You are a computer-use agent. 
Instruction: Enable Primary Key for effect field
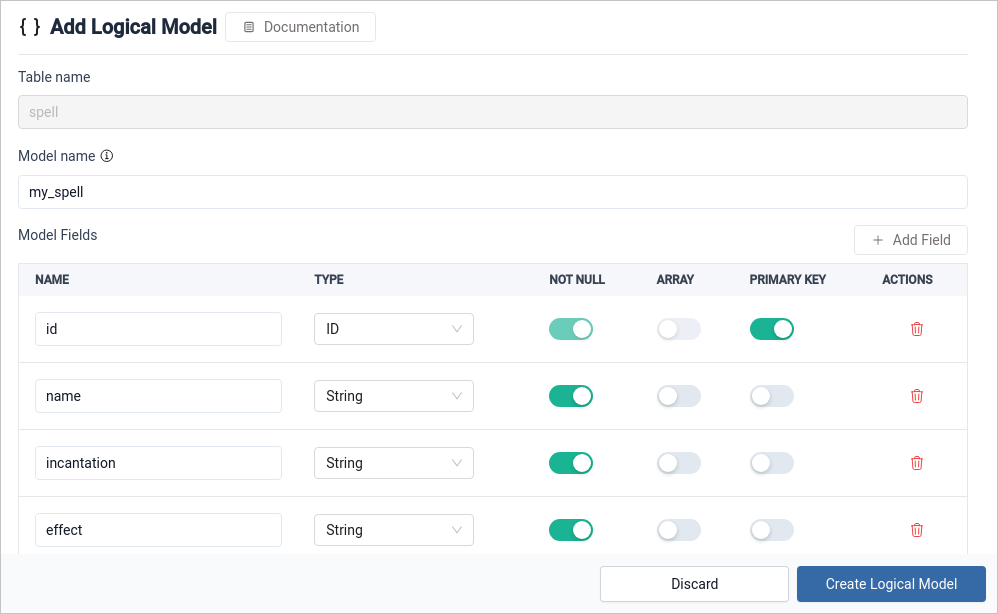pyautogui.click(x=771, y=530)
